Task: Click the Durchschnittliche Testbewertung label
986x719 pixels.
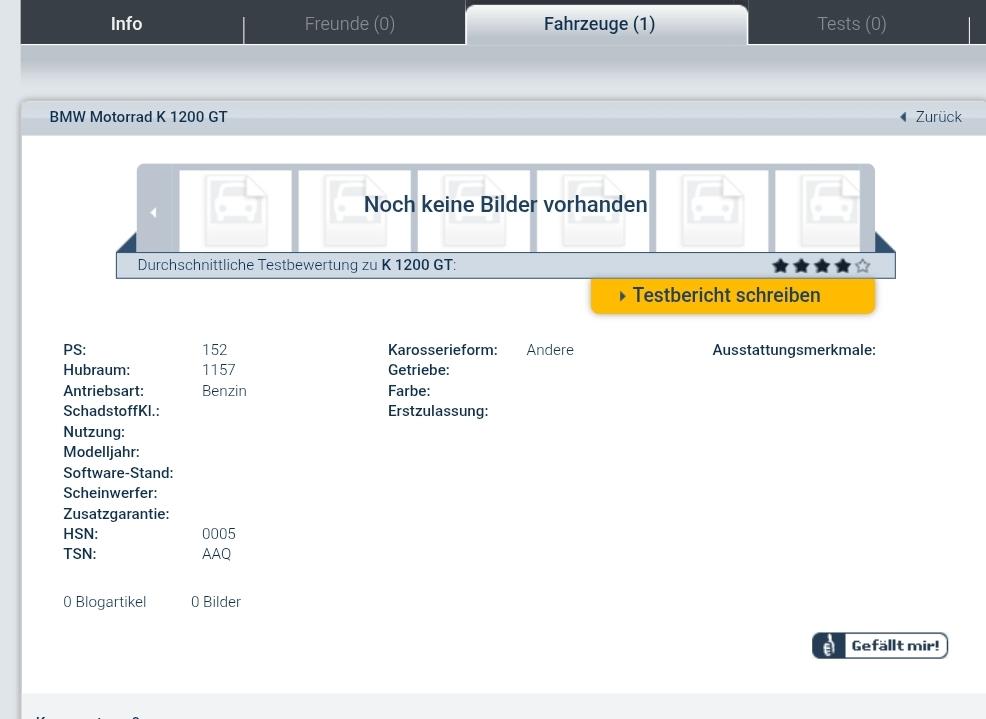Action: [297, 265]
